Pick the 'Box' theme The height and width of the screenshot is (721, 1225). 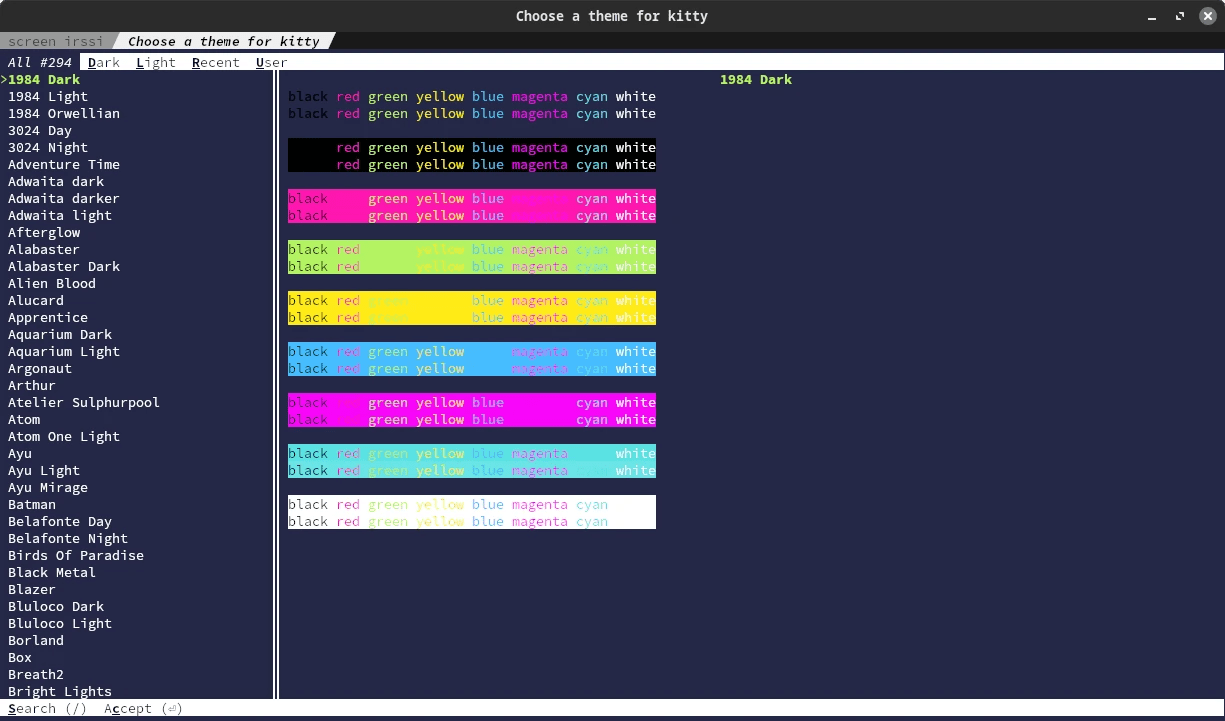click(20, 657)
